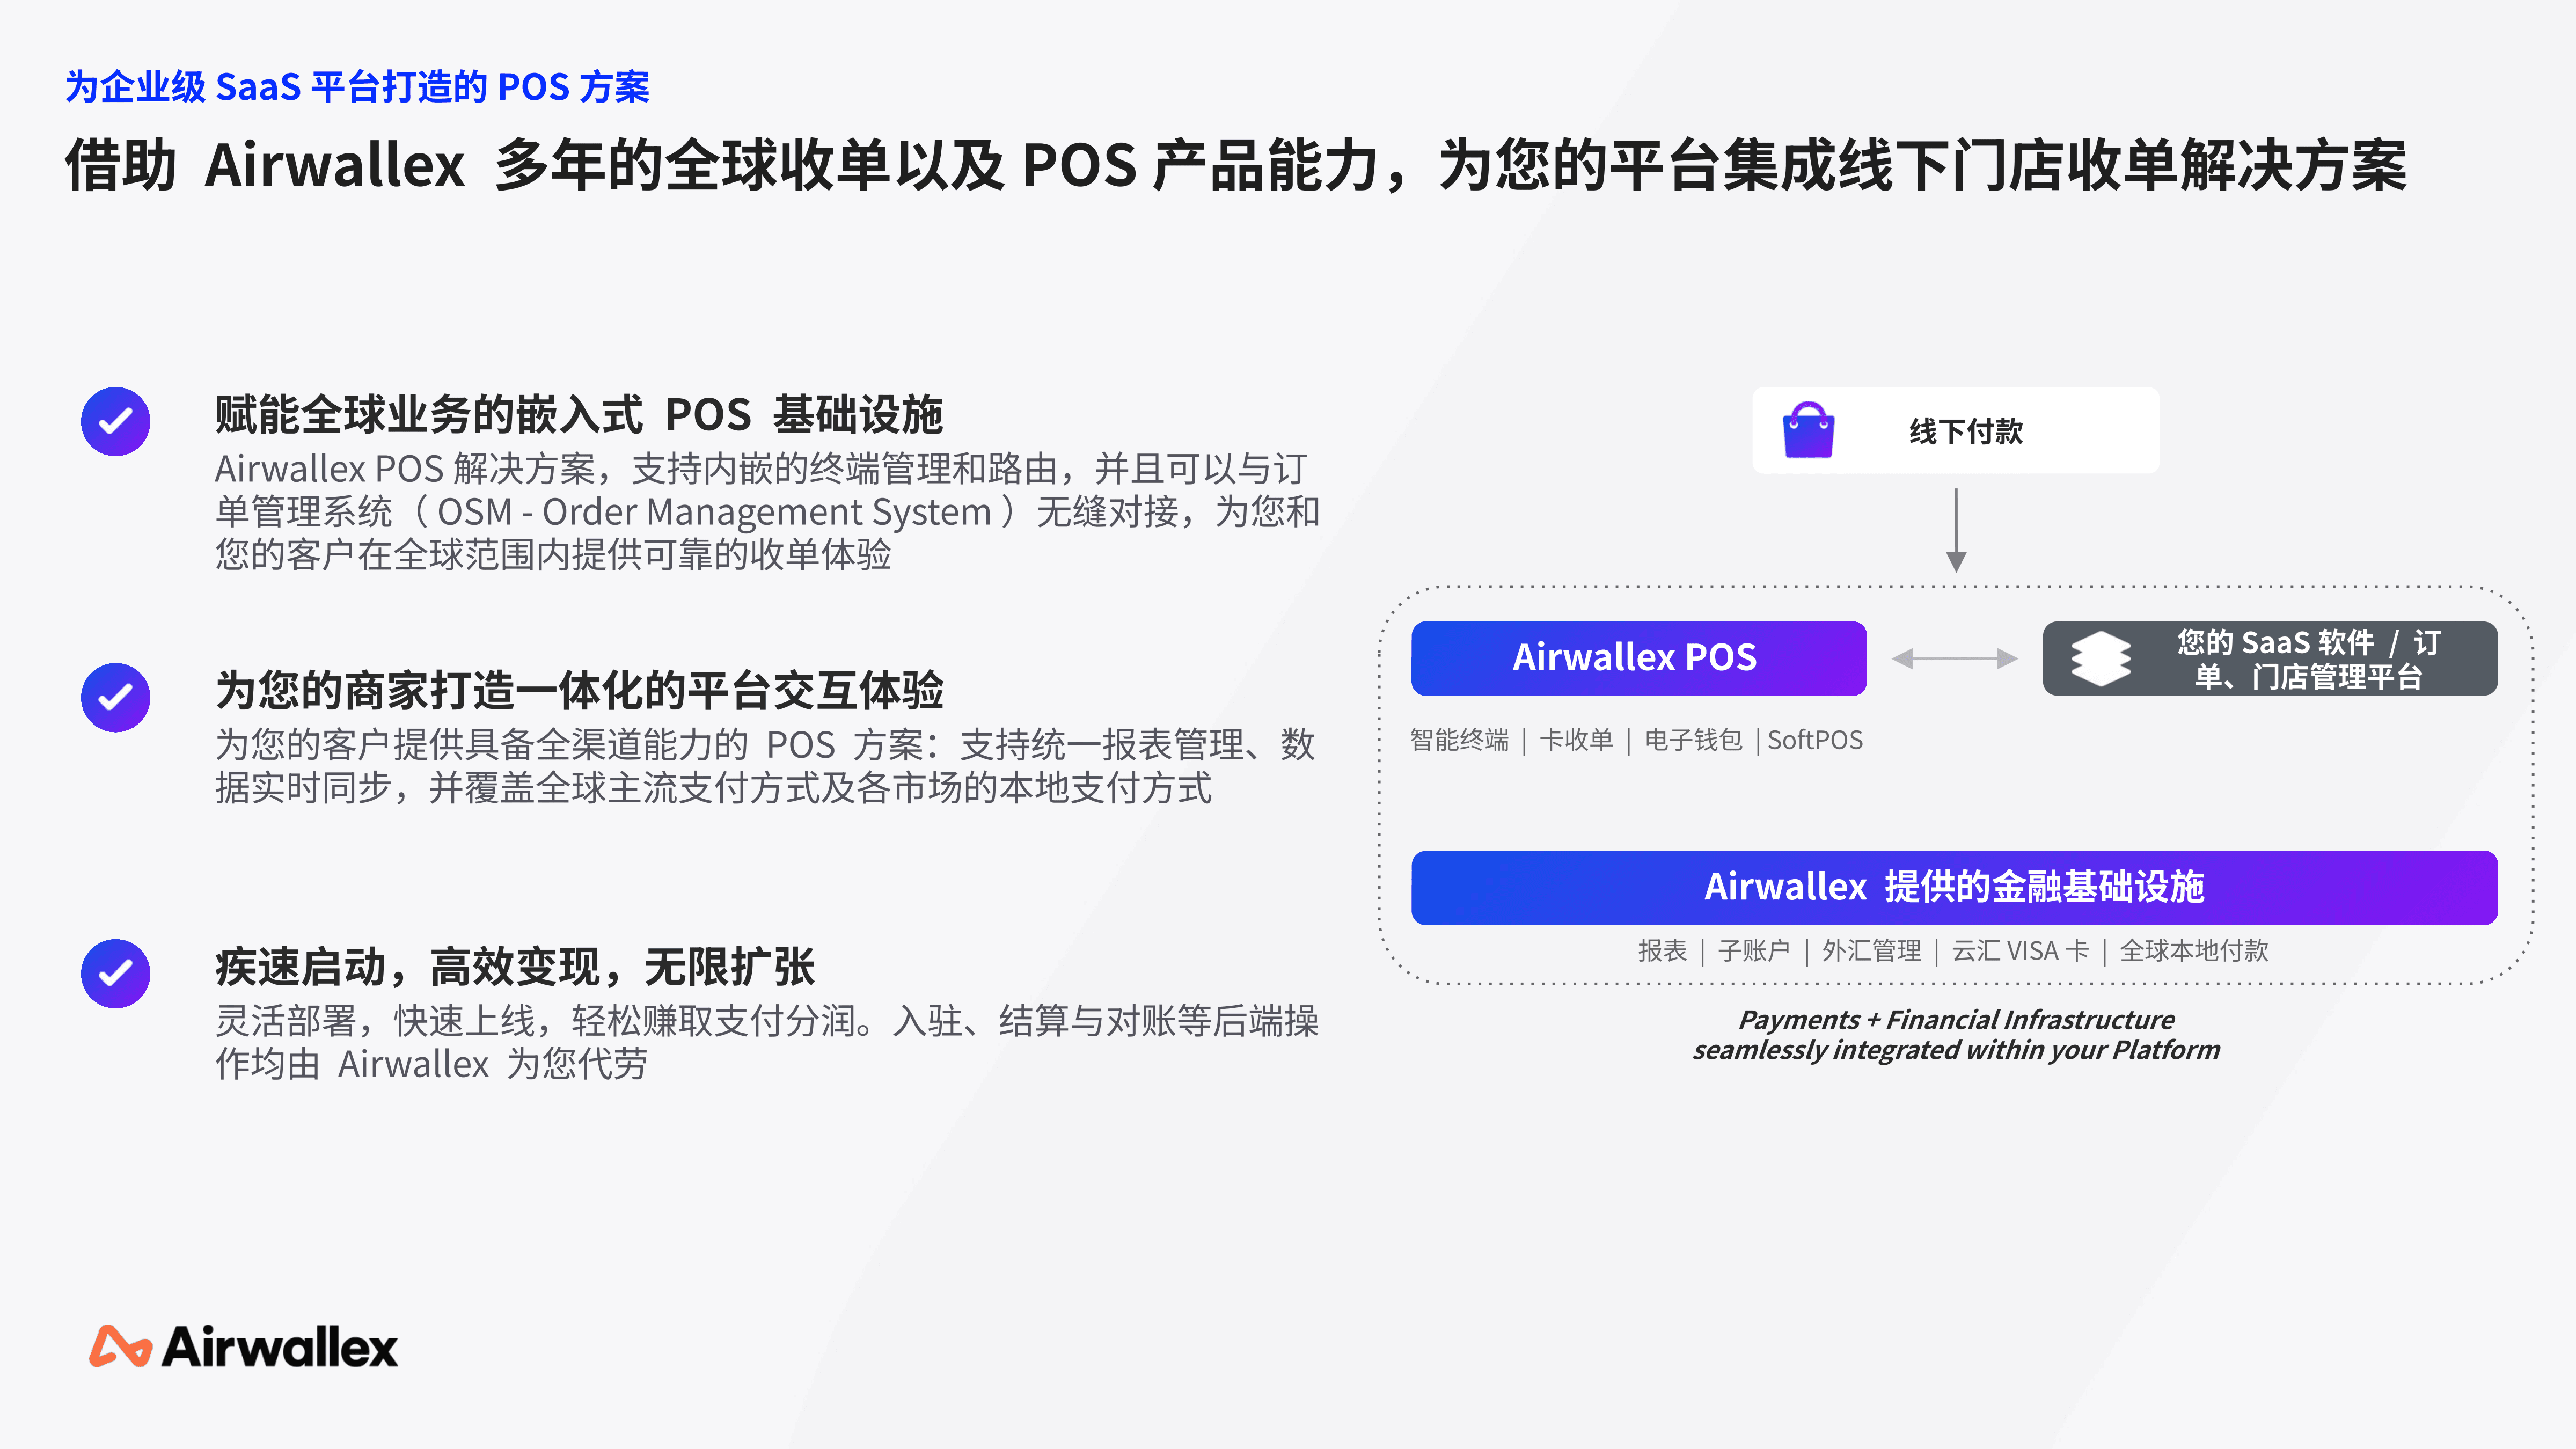Click the text 子账户

[1754, 950]
